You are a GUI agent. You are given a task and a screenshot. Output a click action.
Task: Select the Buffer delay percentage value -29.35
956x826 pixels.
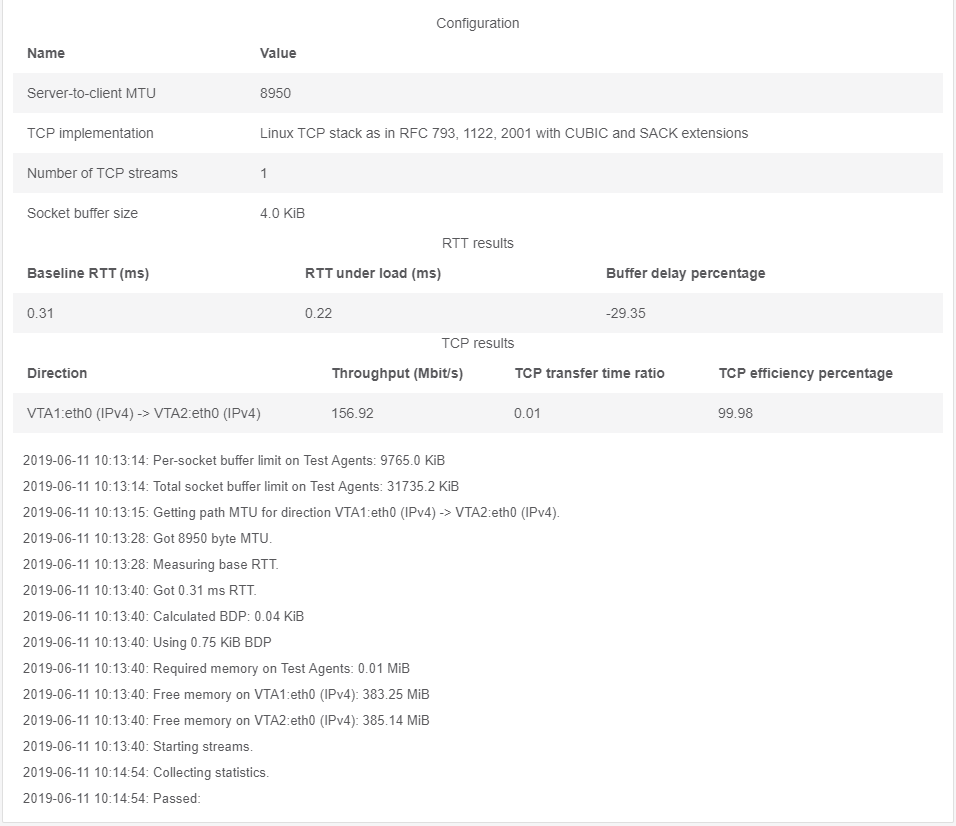625,313
